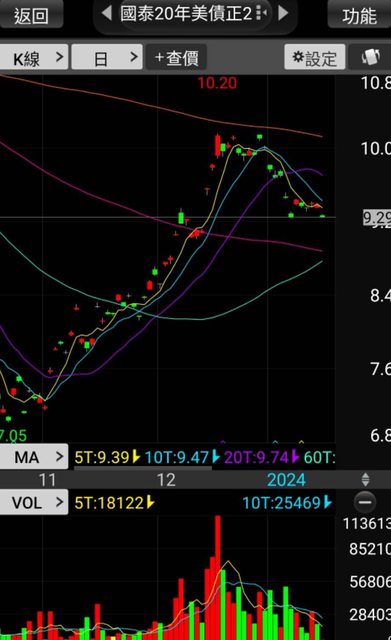The width and height of the screenshot is (391, 640).
Task: Rotate the screen with rotate icon
Action: 370,57
